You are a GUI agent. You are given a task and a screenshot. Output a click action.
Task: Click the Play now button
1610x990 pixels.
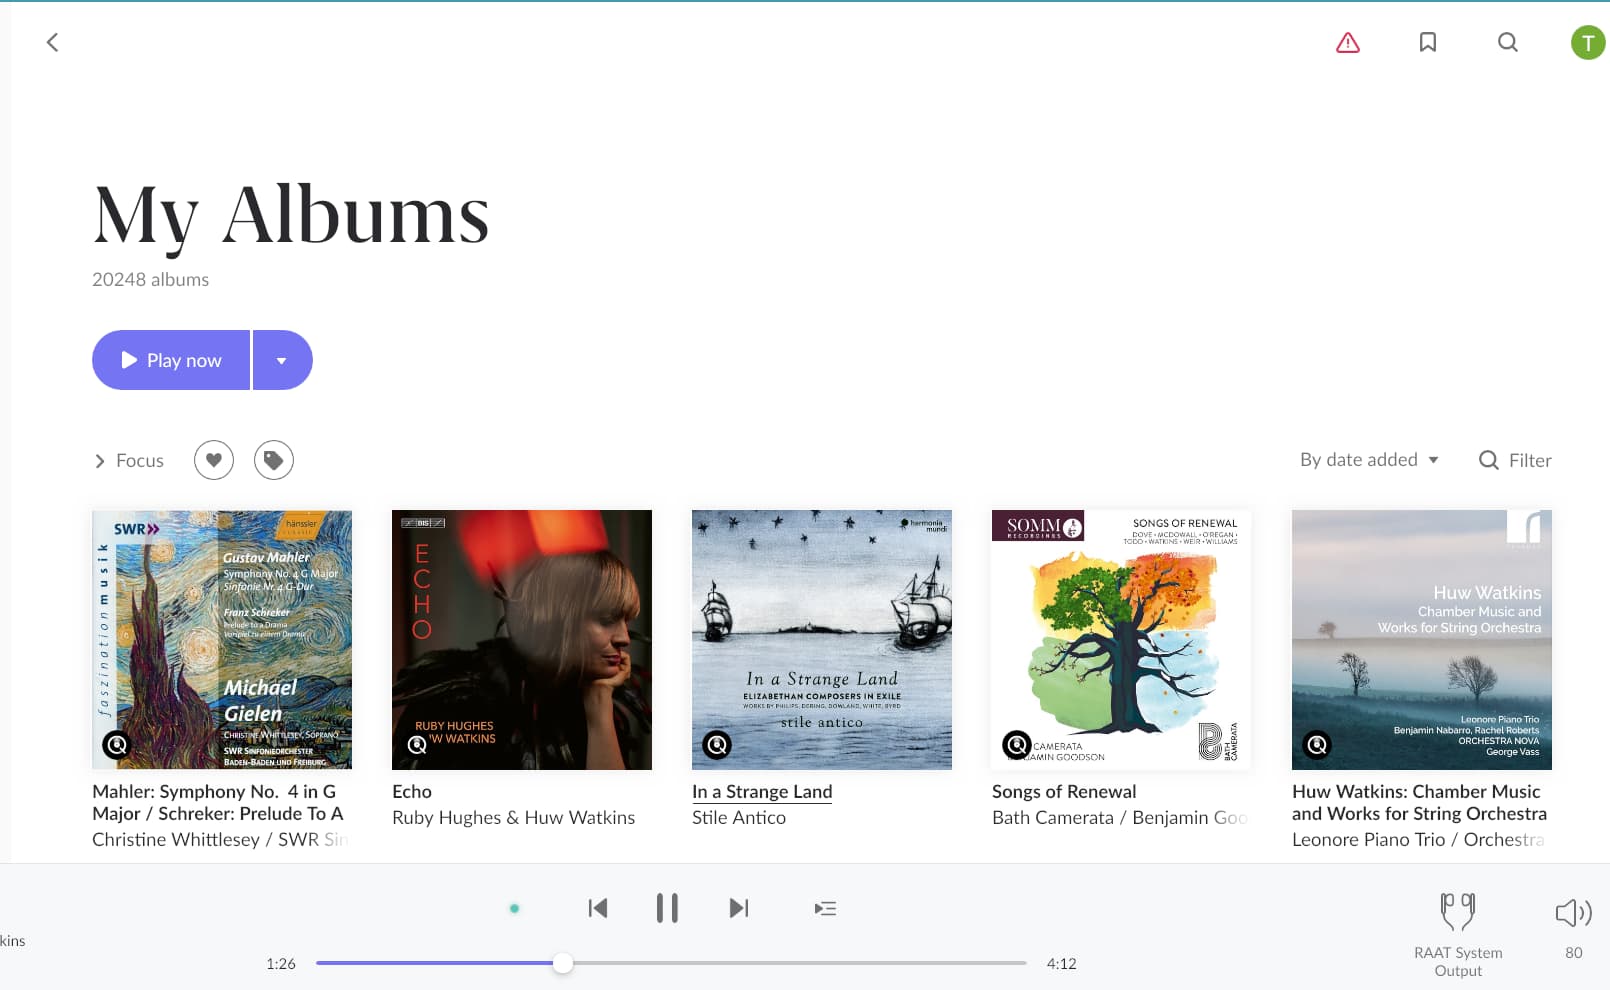[x=171, y=360]
